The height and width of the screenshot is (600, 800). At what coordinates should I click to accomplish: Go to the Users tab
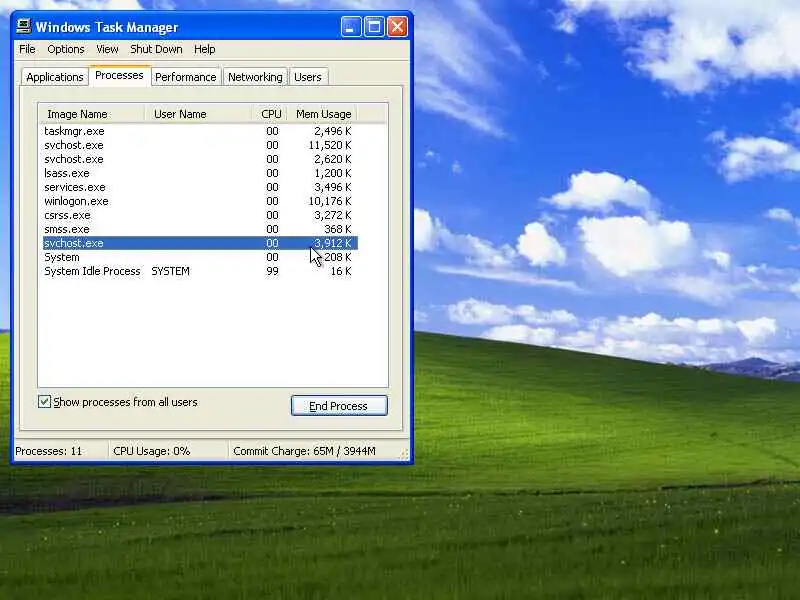pyautogui.click(x=308, y=77)
